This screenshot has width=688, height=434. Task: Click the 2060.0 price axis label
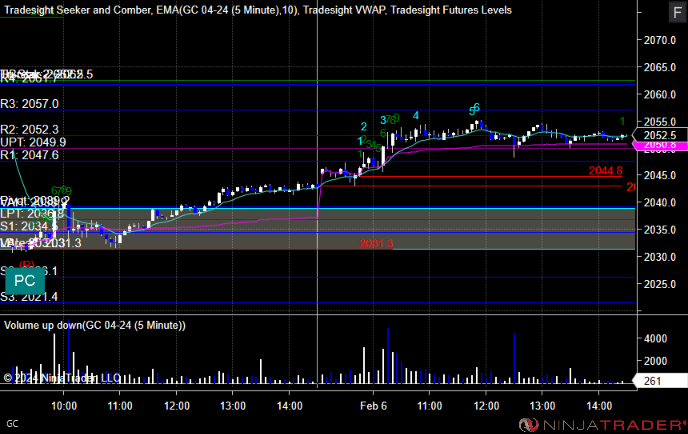(659, 94)
